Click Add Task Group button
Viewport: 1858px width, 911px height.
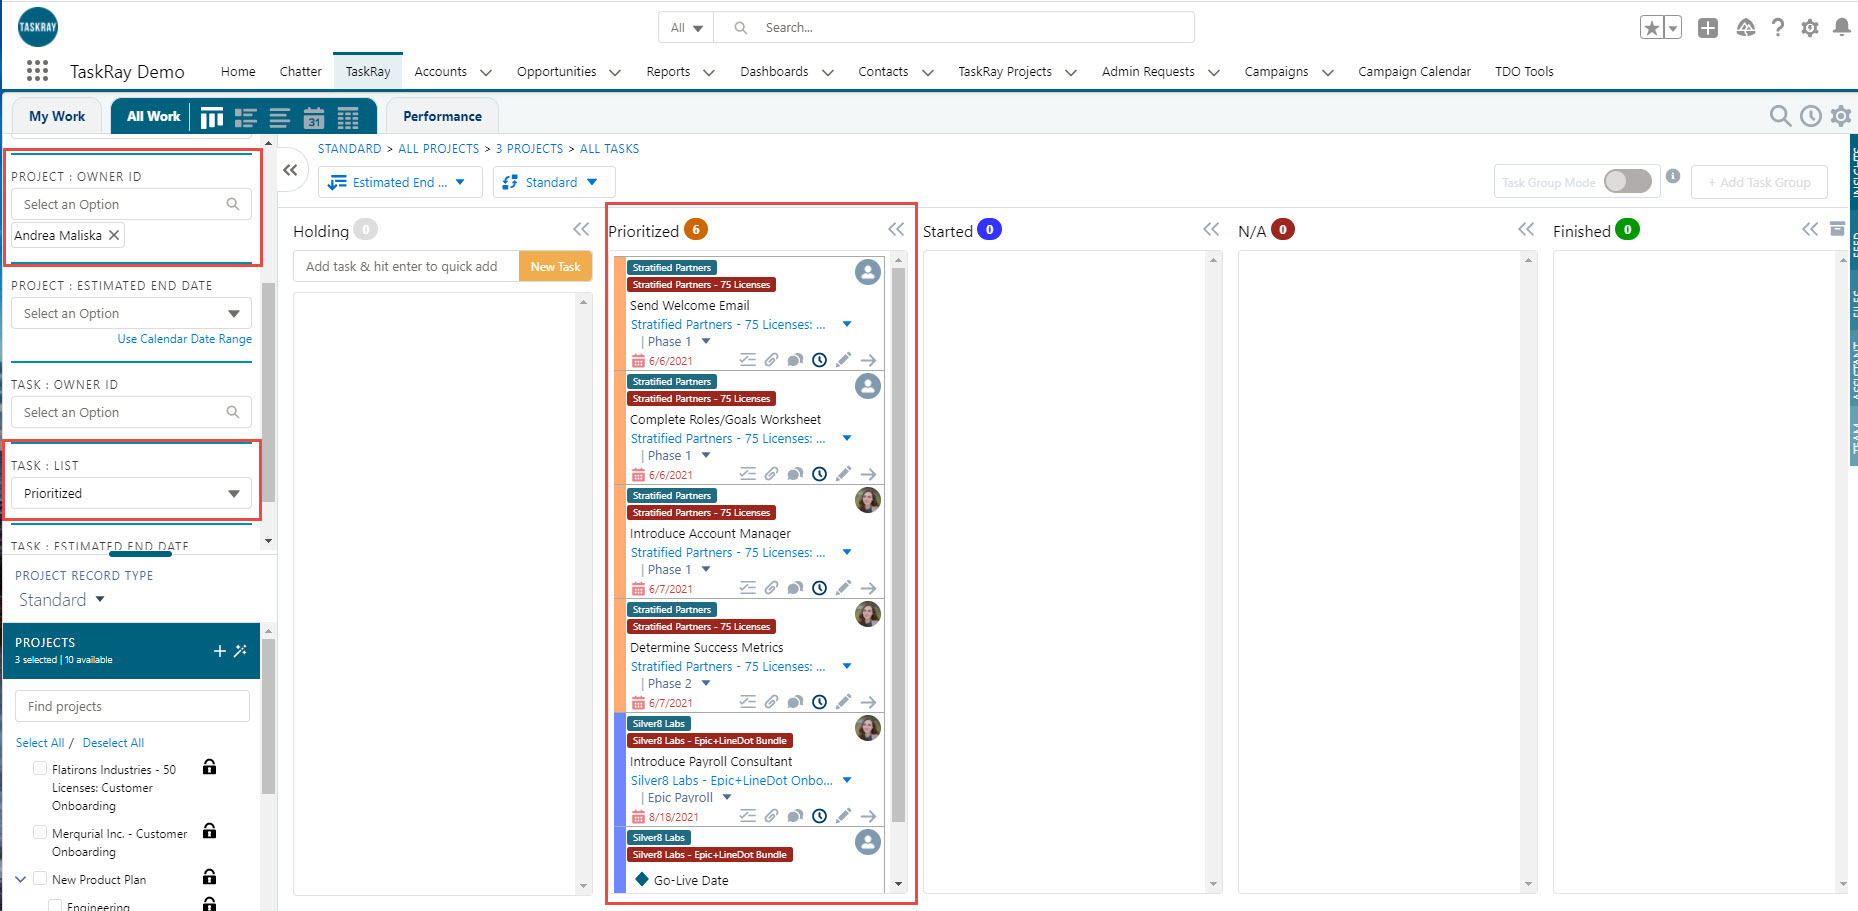tap(1759, 182)
